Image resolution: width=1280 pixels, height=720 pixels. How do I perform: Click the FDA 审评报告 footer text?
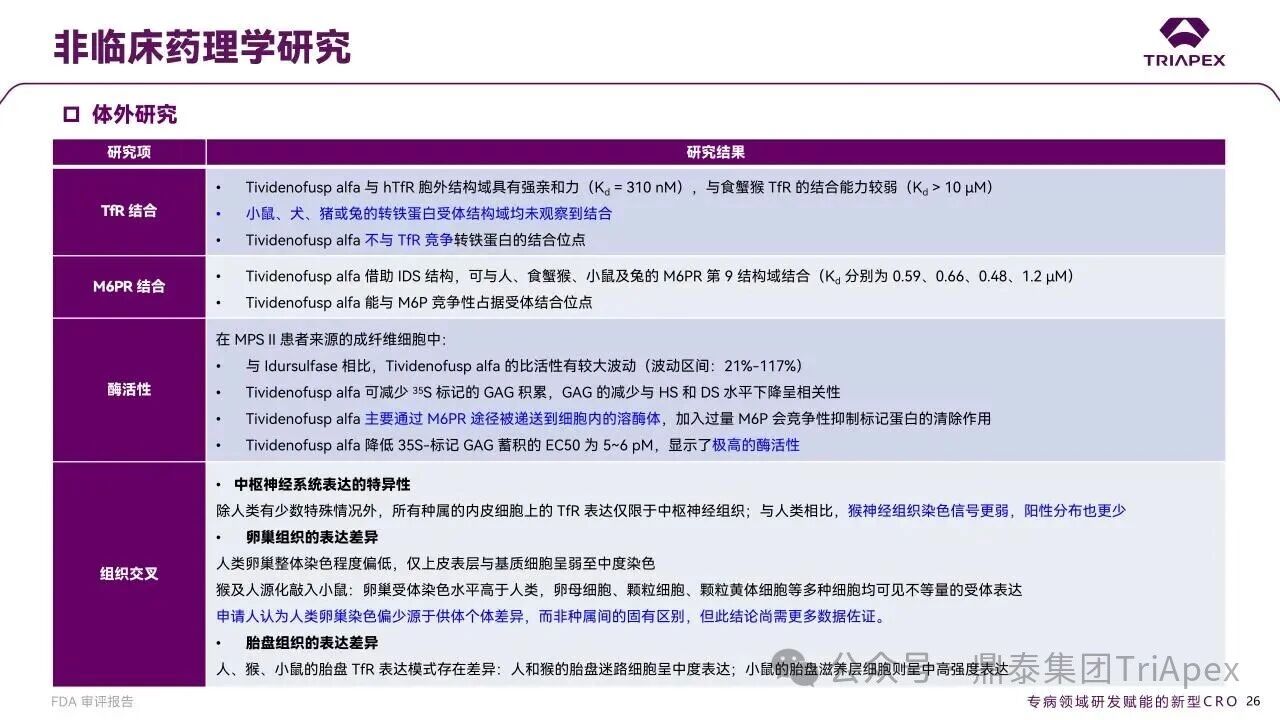[x=92, y=702]
